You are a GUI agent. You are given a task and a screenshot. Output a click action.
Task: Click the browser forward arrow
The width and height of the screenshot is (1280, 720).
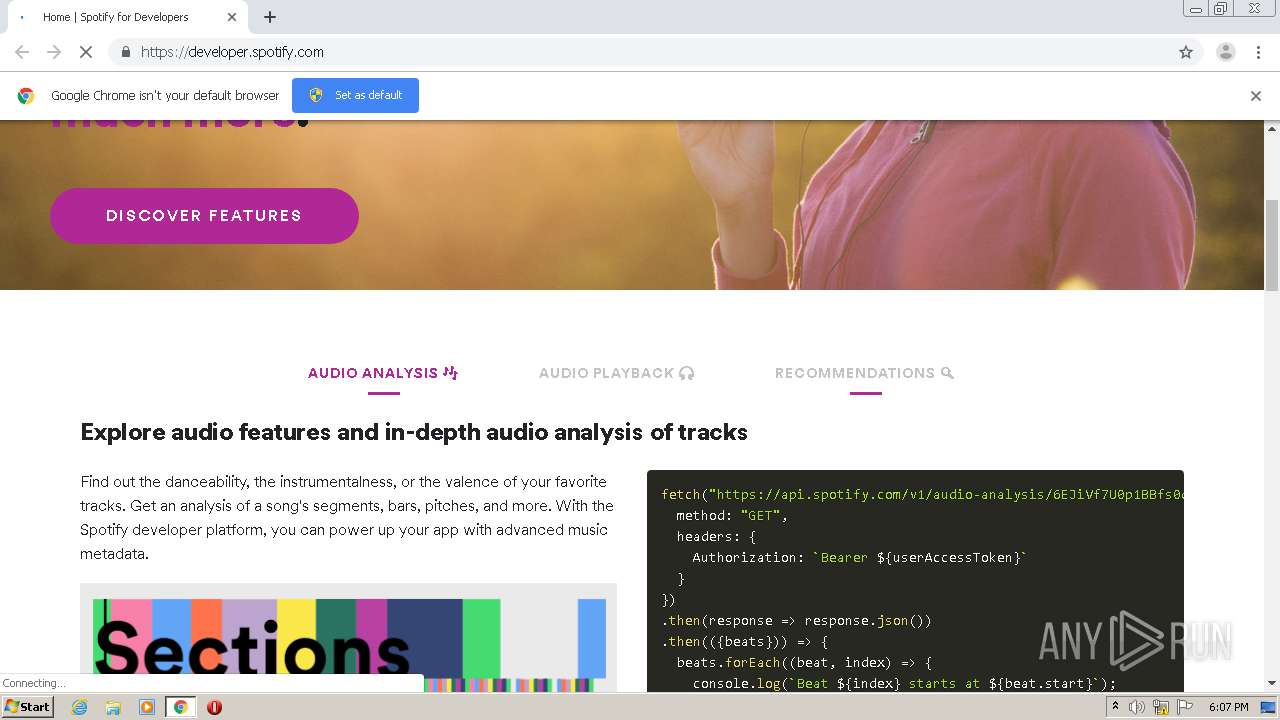[54, 52]
